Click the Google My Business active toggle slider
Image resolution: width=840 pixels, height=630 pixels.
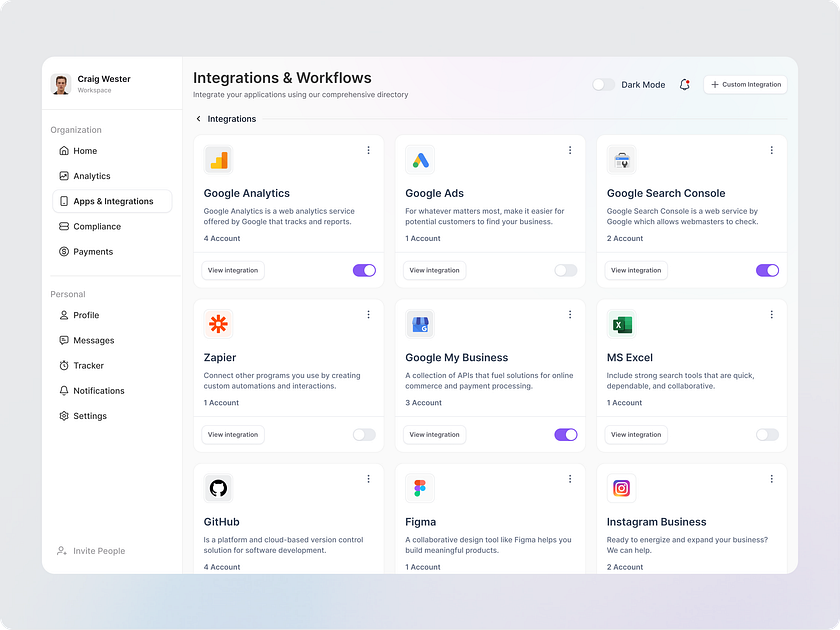pos(565,434)
